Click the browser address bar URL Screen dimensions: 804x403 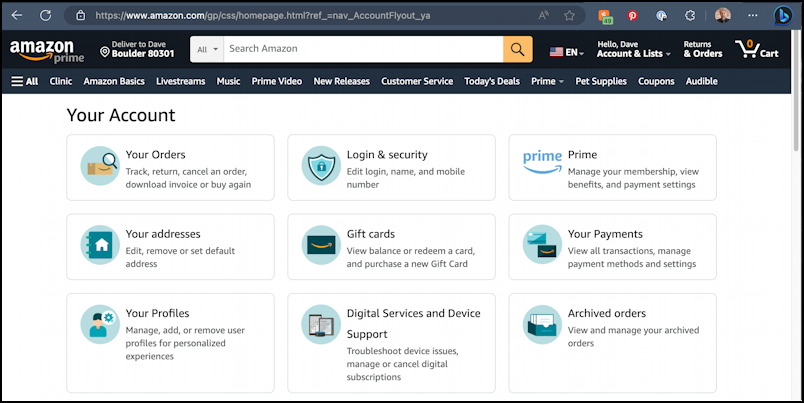pos(263,15)
